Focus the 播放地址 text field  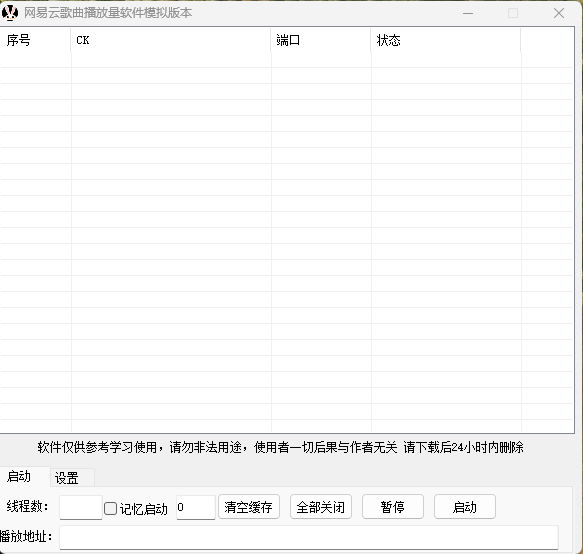pos(309,537)
